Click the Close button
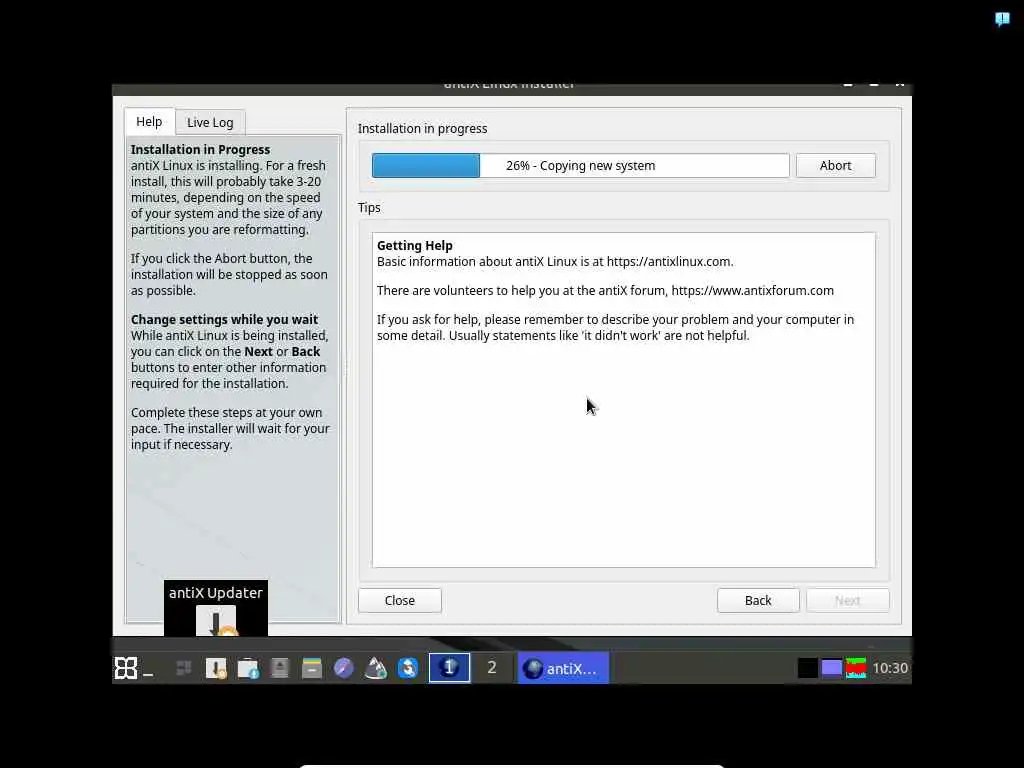Screen dimensions: 1024x768 coord(400,600)
